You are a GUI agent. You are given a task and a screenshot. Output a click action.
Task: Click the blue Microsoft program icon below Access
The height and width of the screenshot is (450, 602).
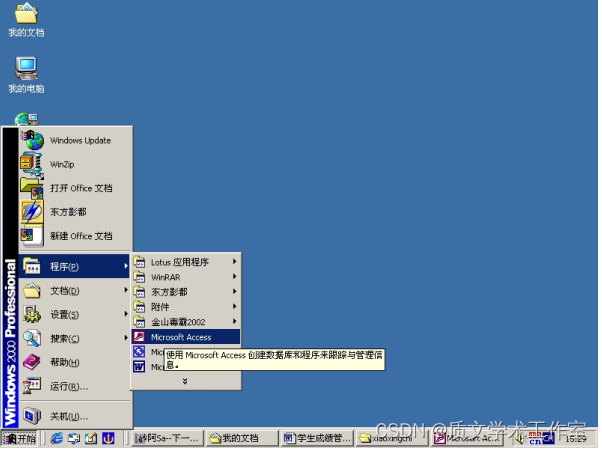139,352
